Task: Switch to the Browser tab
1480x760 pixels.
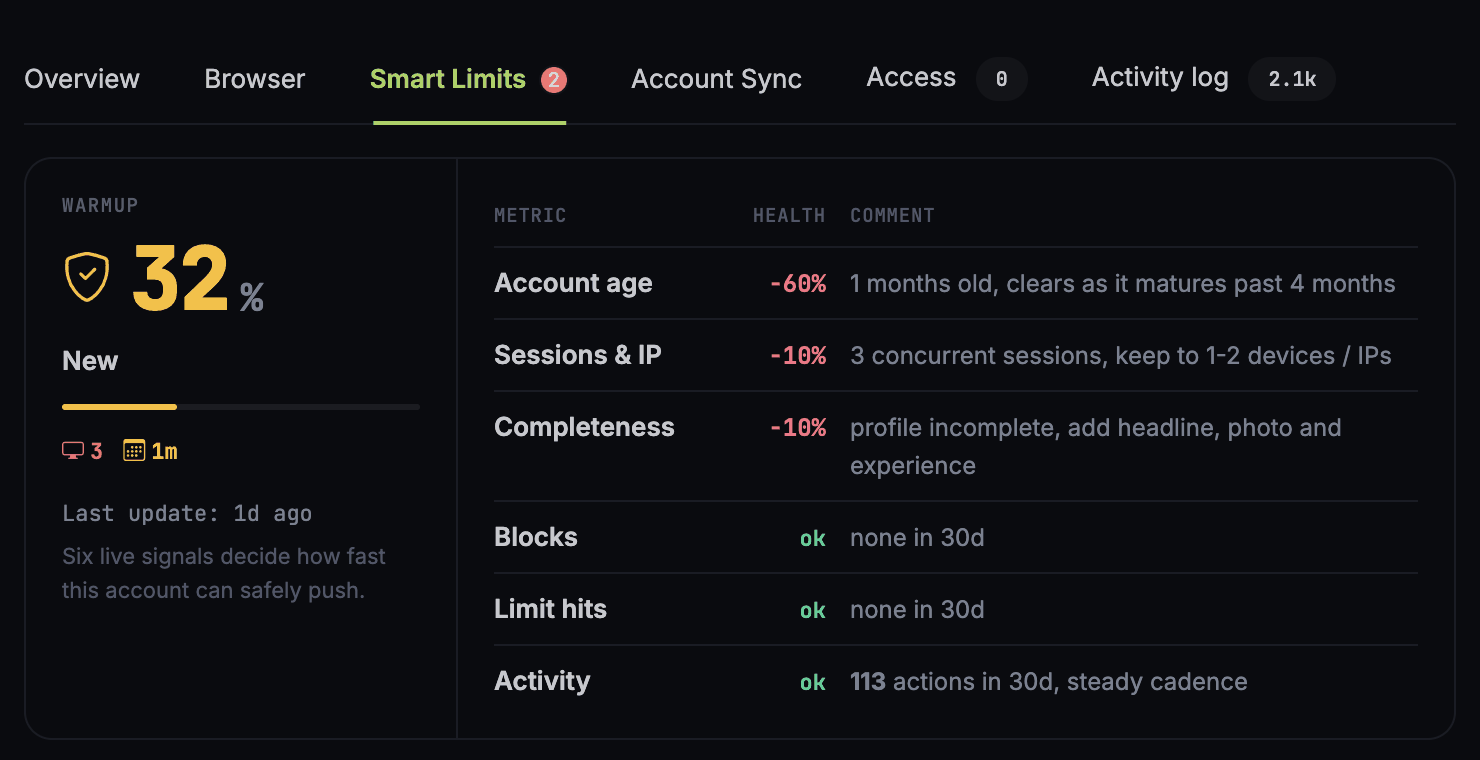Action: coord(255,79)
